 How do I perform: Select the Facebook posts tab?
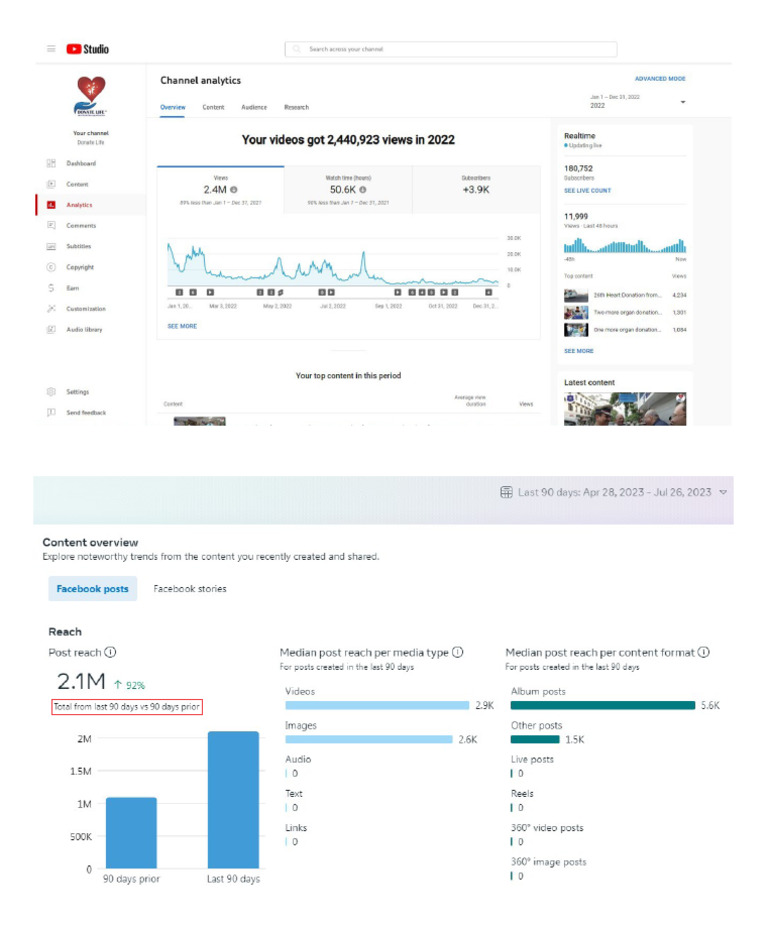click(92, 589)
